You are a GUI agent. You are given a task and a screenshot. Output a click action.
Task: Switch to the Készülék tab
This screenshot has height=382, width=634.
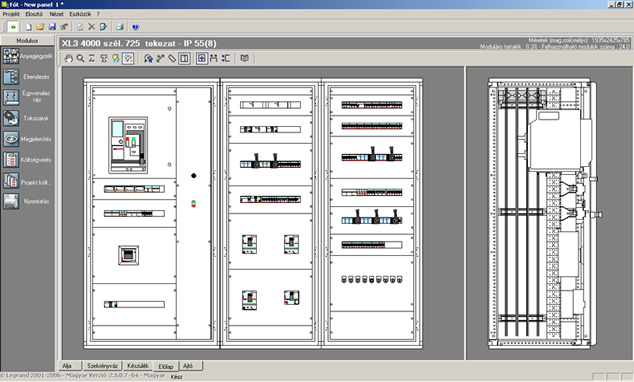(138, 366)
